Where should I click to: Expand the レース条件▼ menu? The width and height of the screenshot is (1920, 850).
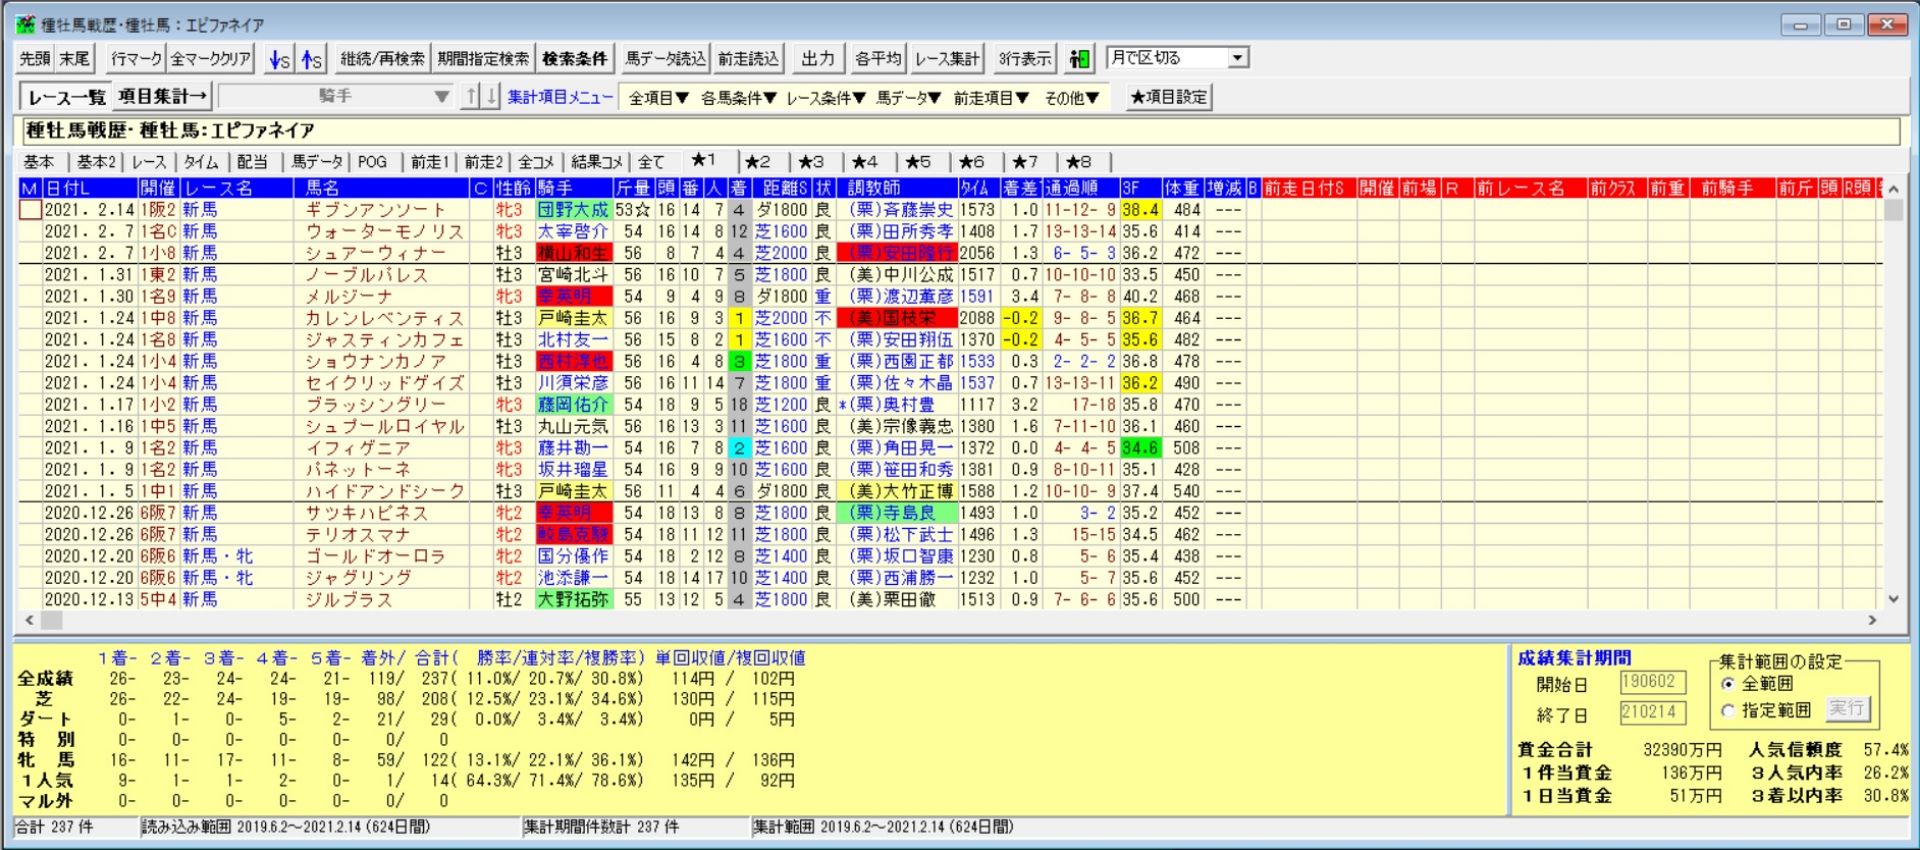pyautogui.click(x=825, y=97)
